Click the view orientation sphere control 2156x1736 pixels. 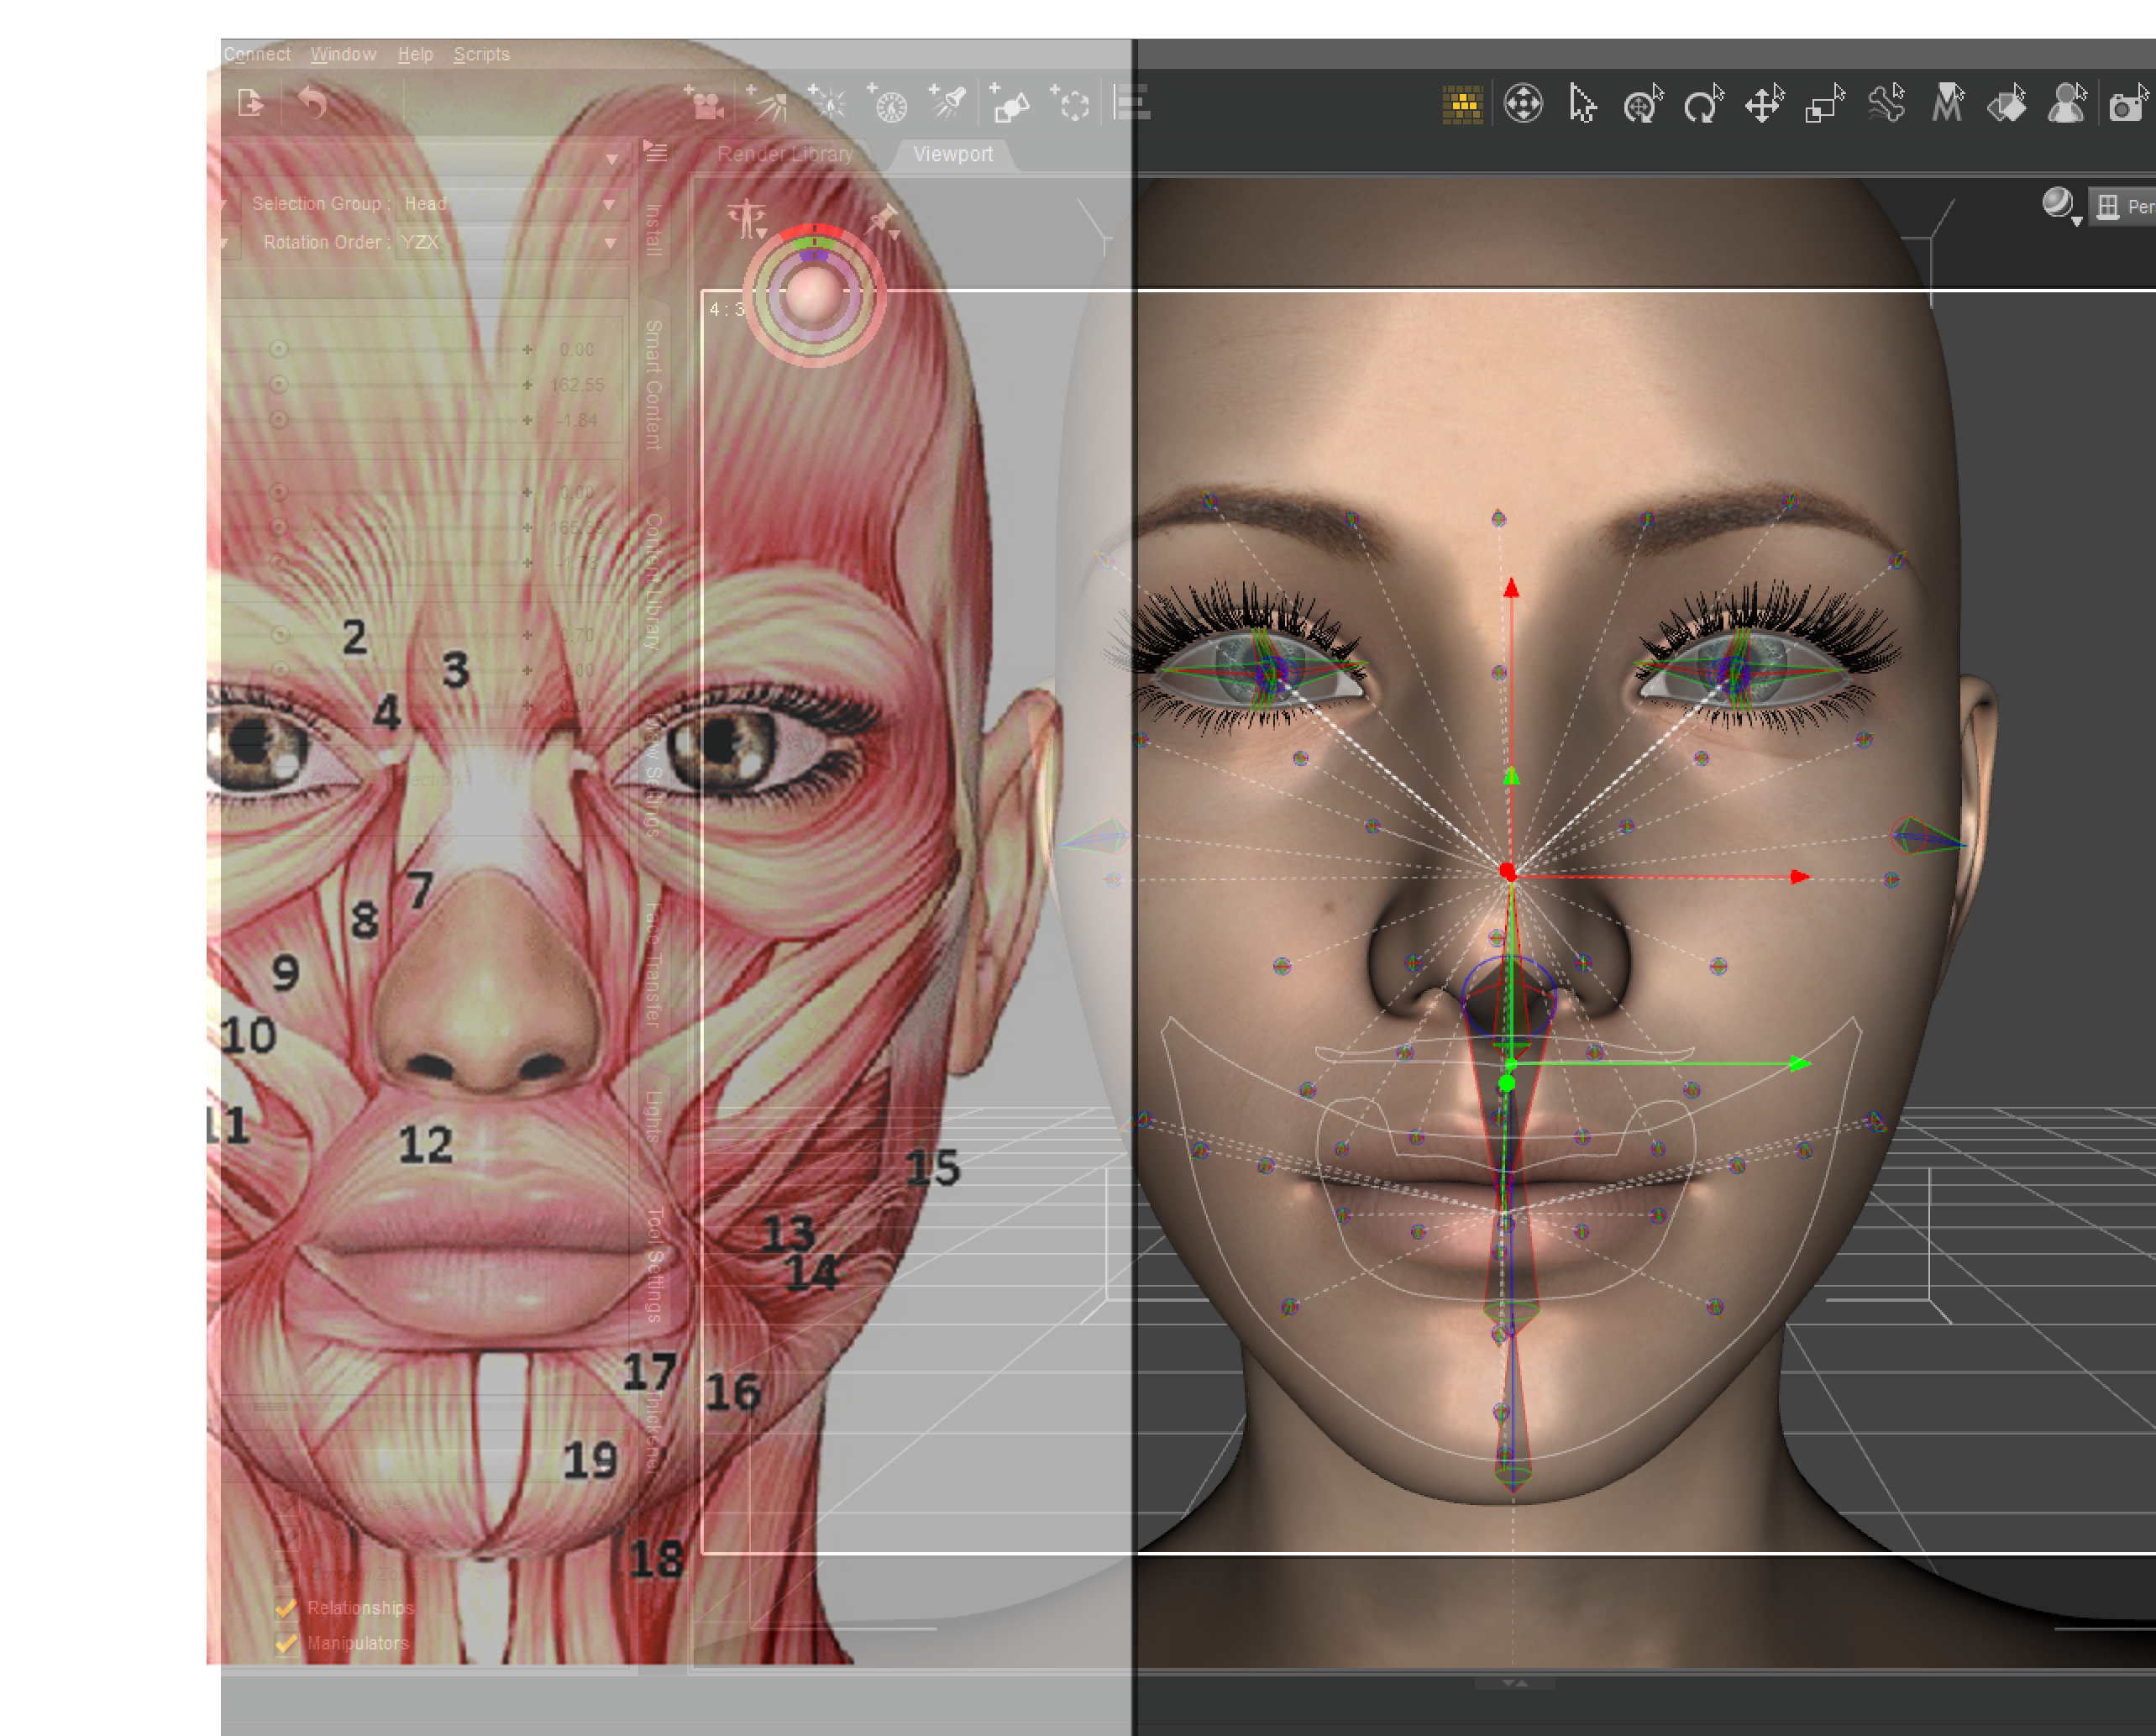[x=813, y=294]
